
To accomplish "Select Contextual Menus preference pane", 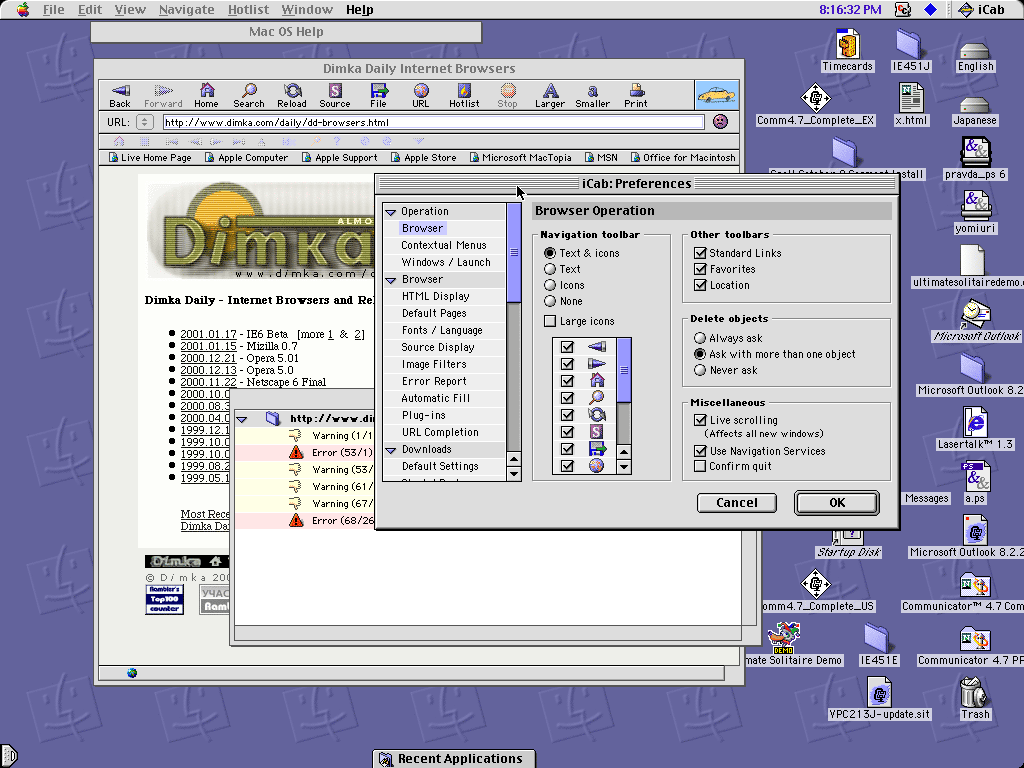I will point(444,246).
